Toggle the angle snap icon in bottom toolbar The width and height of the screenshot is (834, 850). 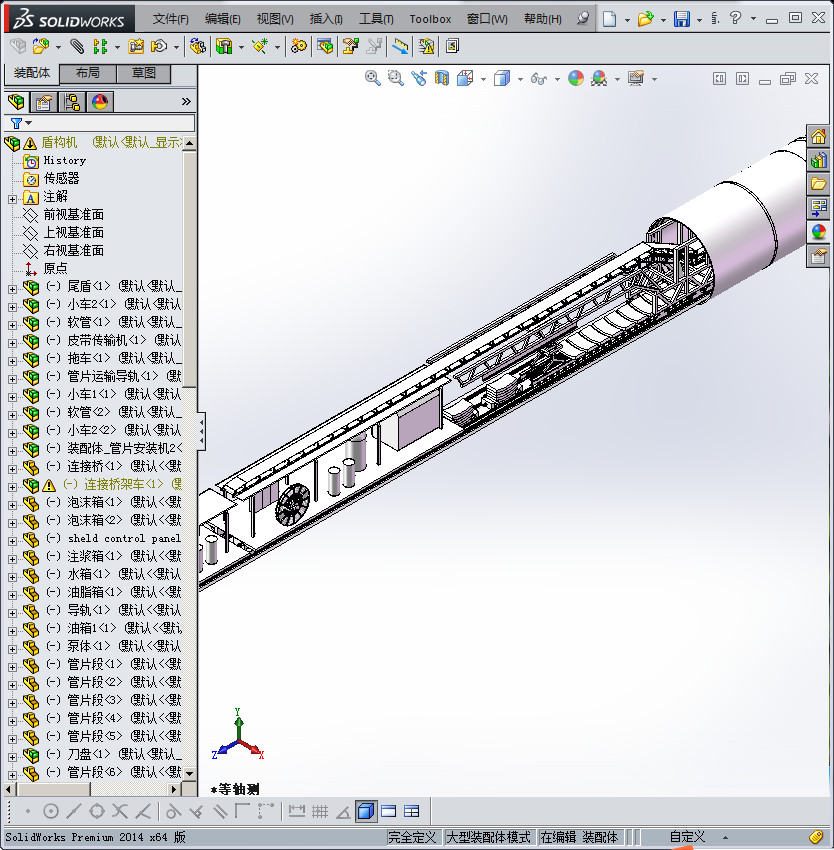[343, 812]
